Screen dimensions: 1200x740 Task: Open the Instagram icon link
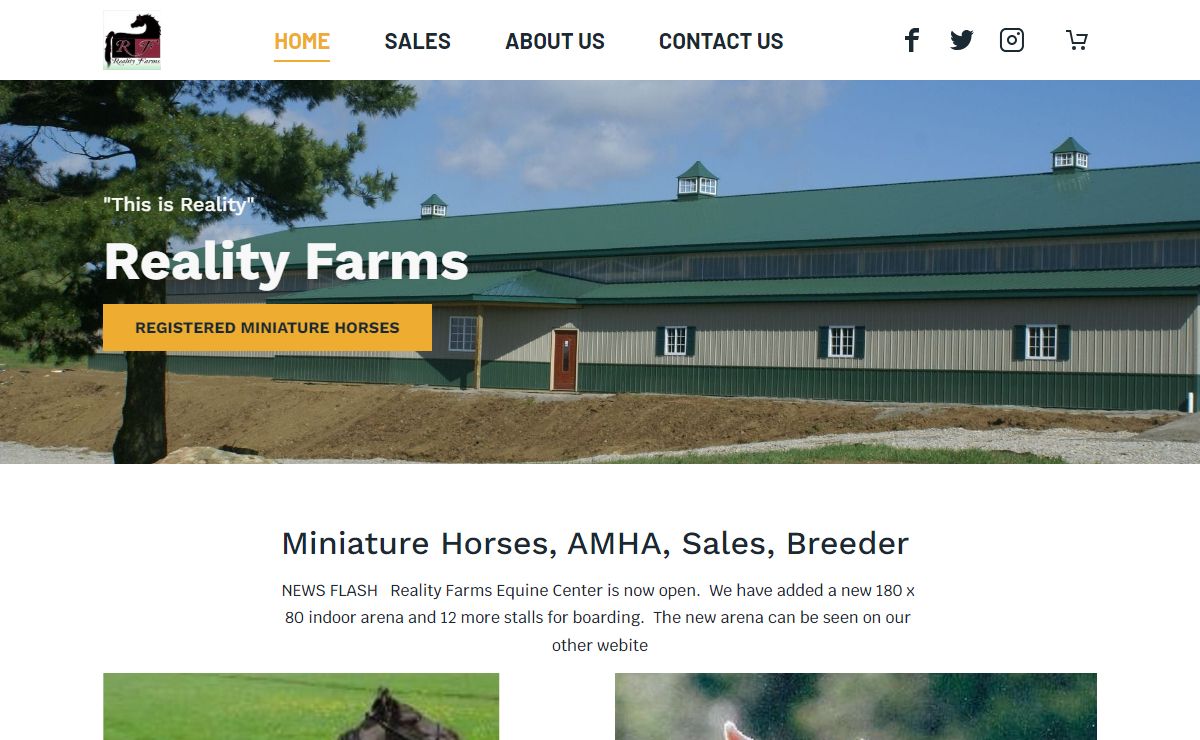pos(1012,40)
